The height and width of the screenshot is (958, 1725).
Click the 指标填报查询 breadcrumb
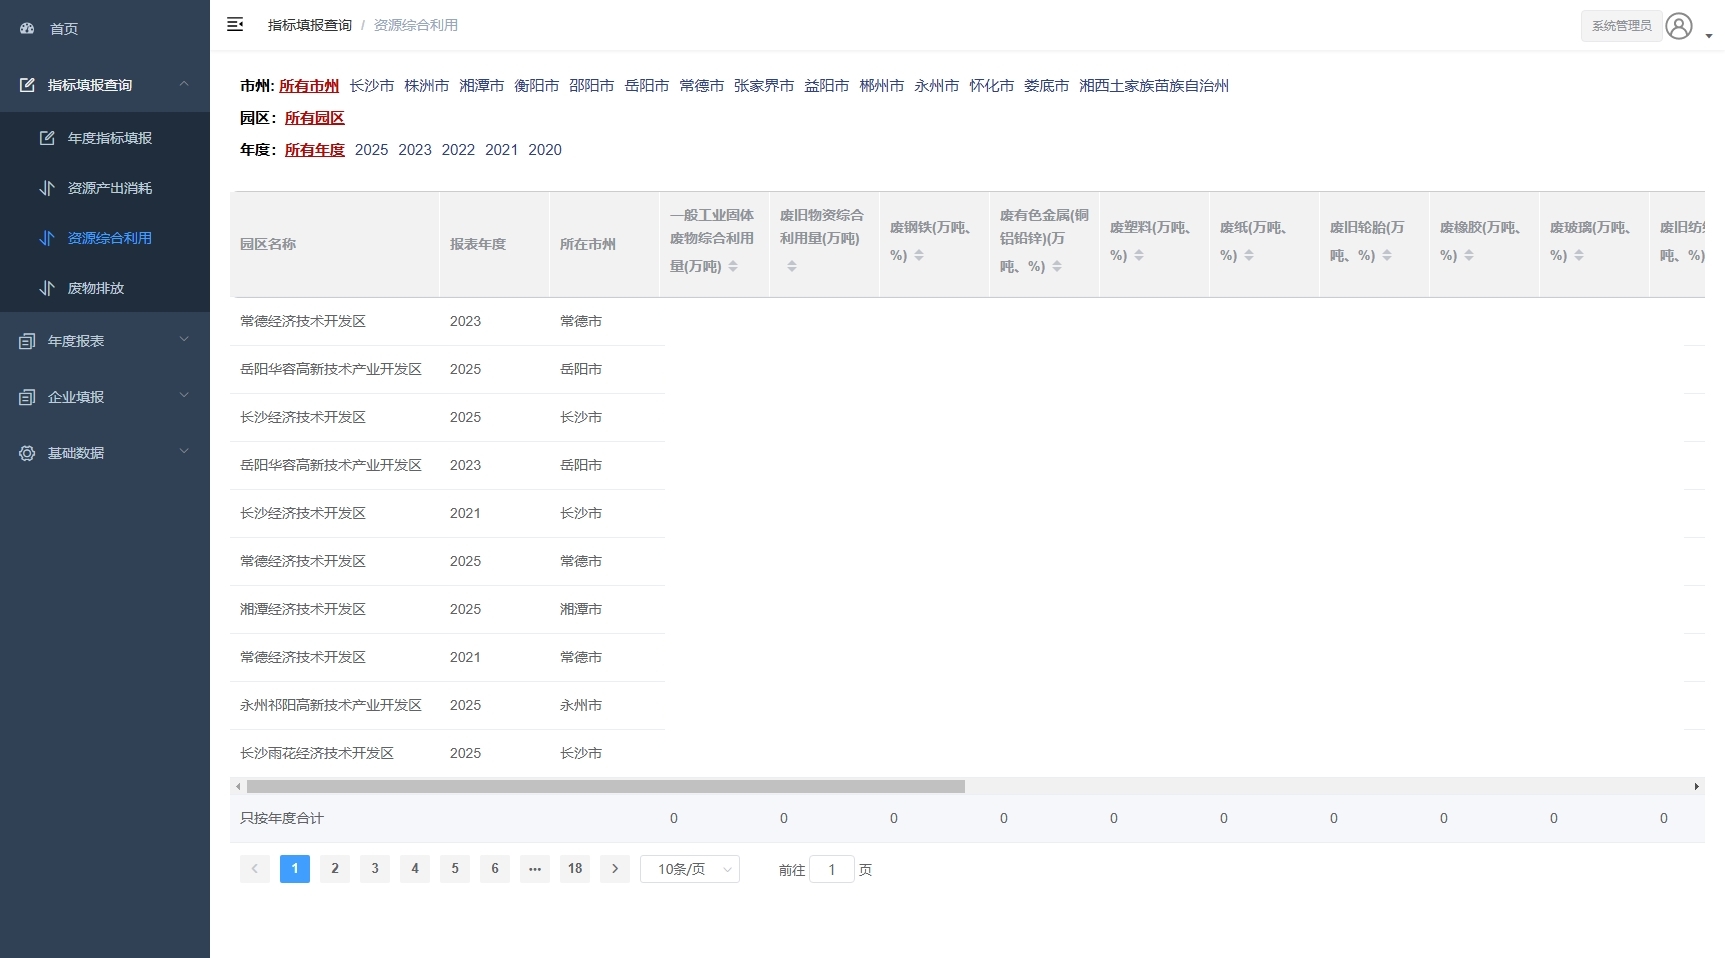click(309, 24)
